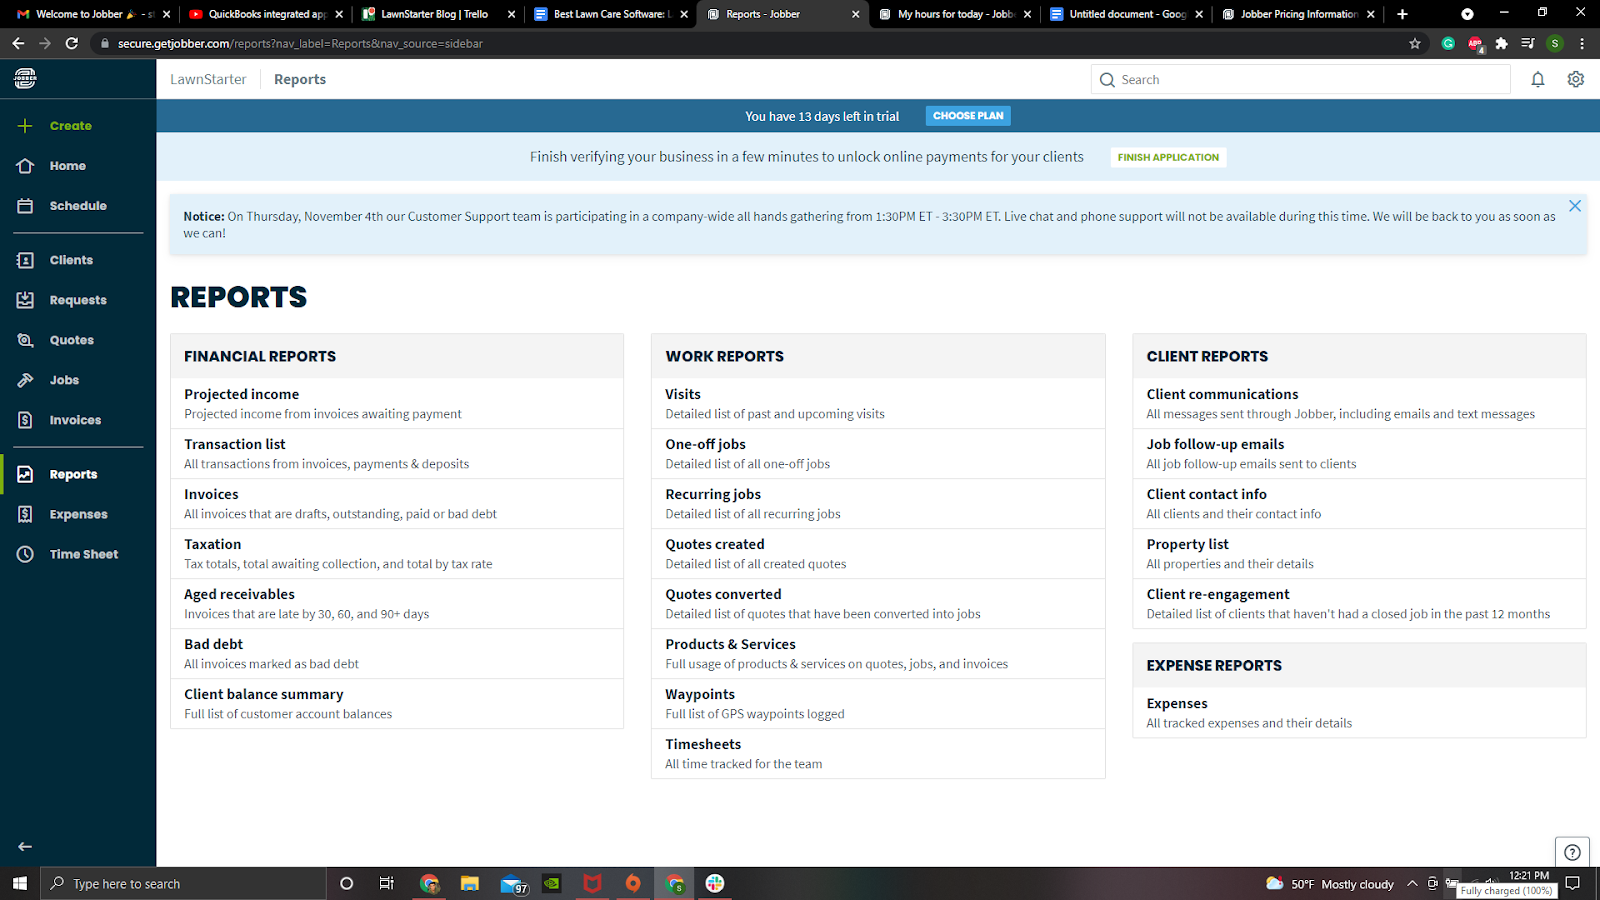
Task: Open the Schedule calendar in sidebar
Action: coord(77,206)
